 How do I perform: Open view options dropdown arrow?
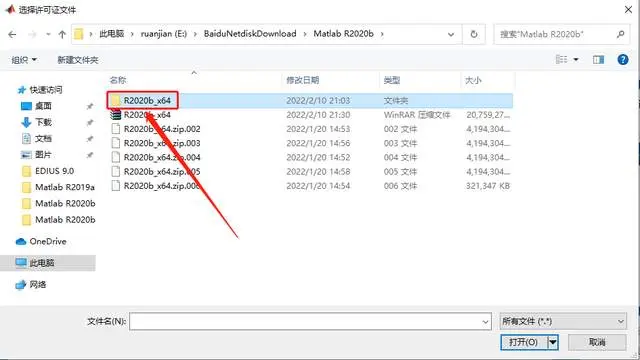576,60
